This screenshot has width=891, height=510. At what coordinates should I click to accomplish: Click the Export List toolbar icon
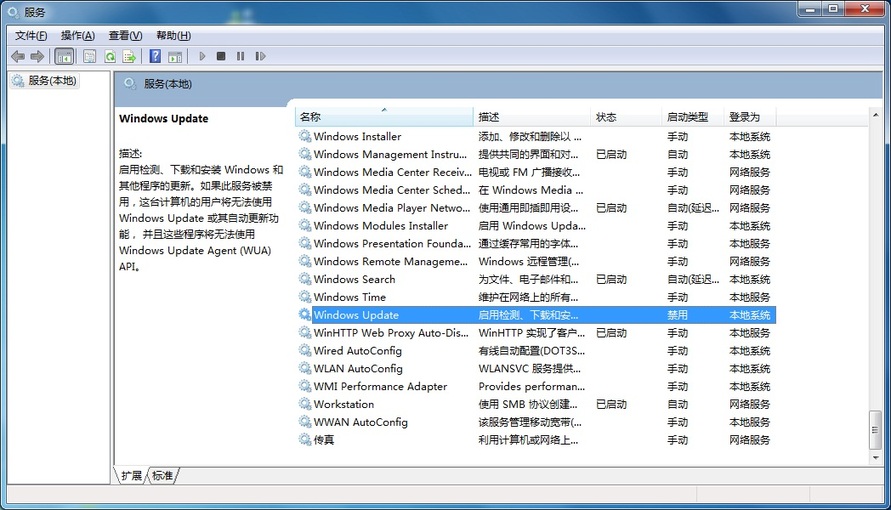pos(130,56)
